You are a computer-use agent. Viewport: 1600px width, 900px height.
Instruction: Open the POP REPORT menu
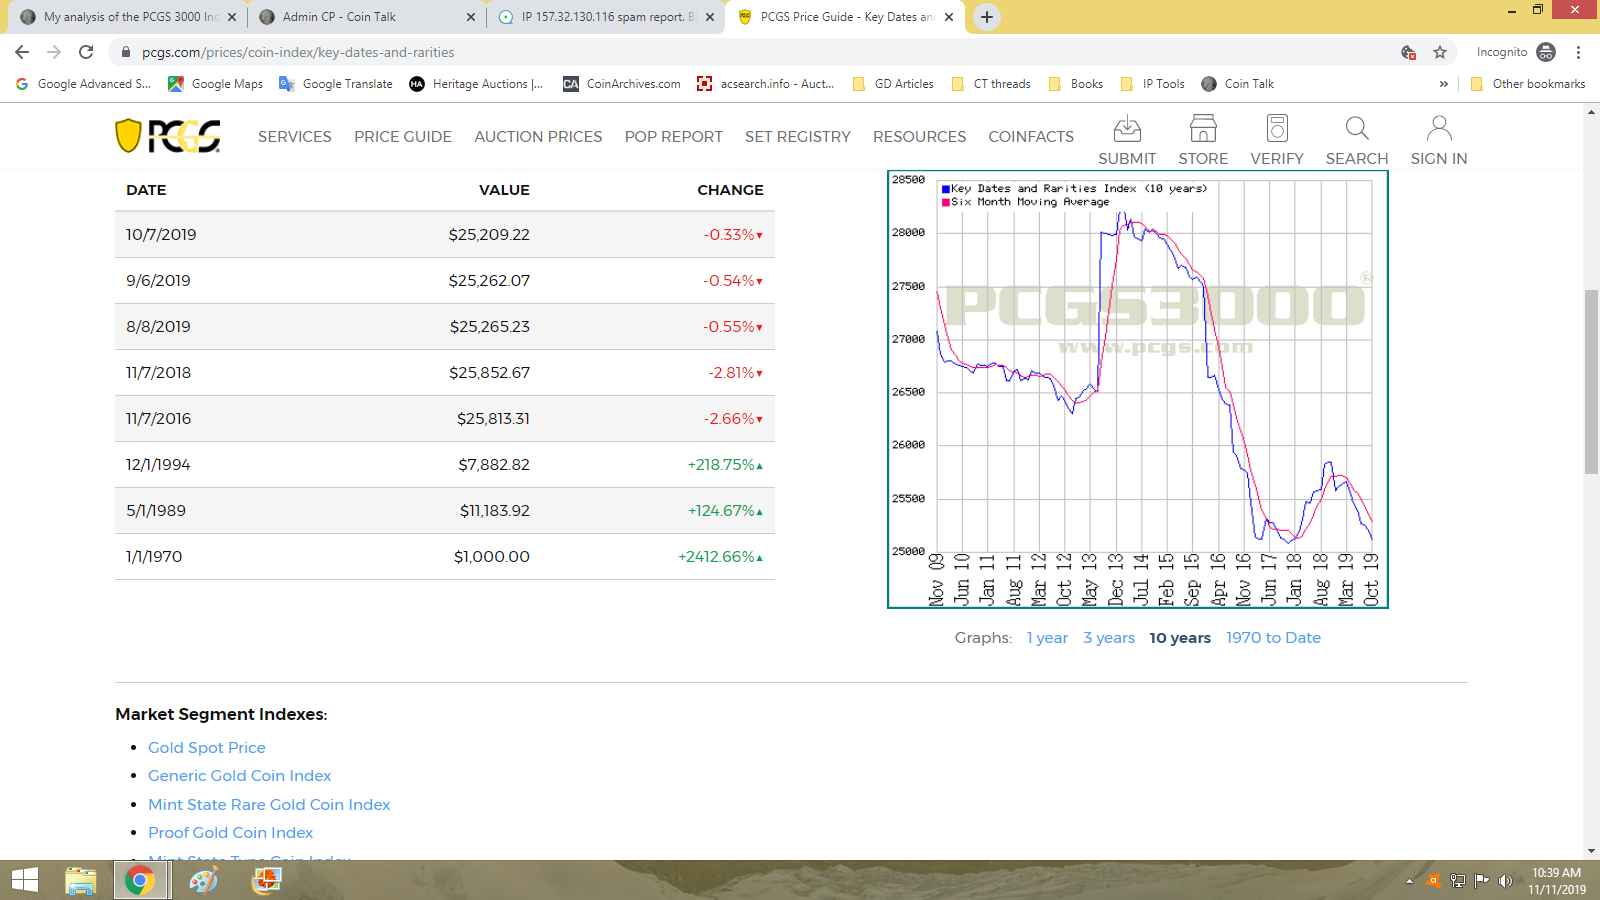click(x=674, y=136)
